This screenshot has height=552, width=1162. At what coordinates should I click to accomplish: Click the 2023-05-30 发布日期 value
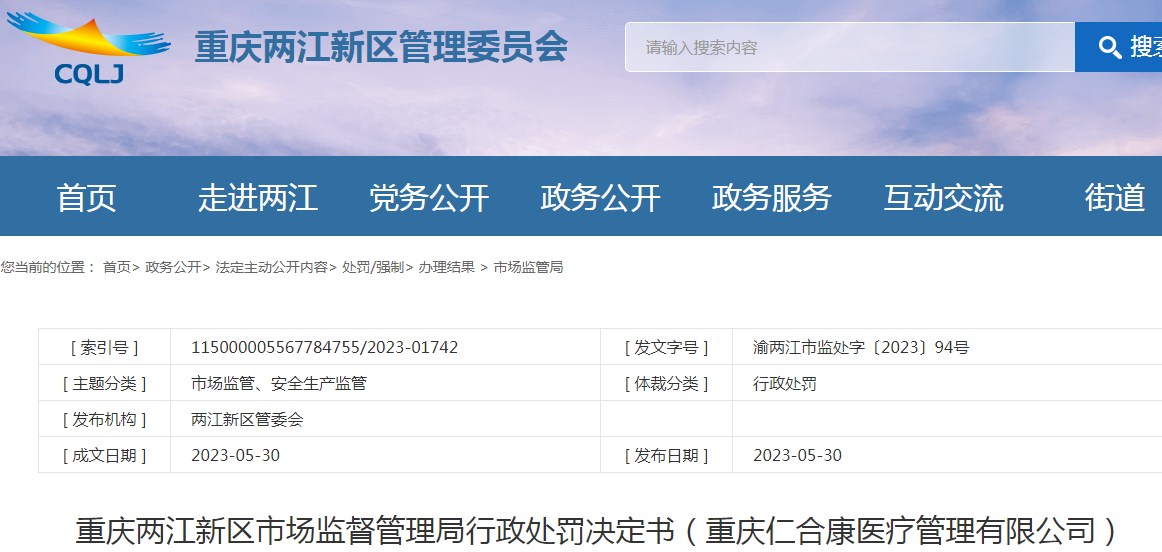(x=797, y=455)
